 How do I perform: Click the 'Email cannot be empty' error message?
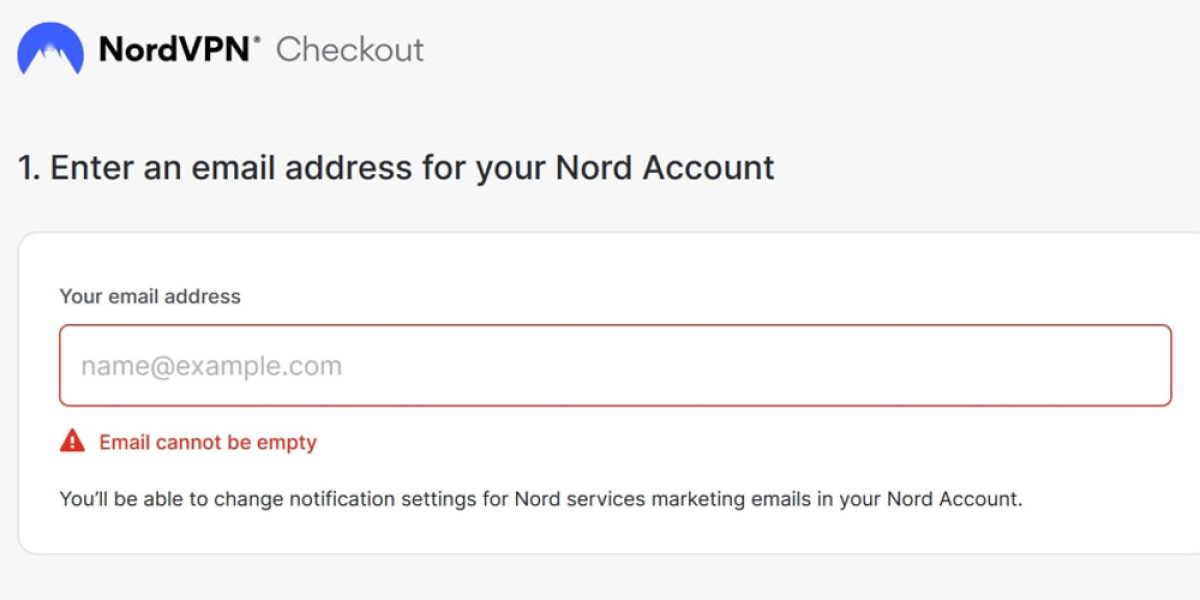click(207, 442)
